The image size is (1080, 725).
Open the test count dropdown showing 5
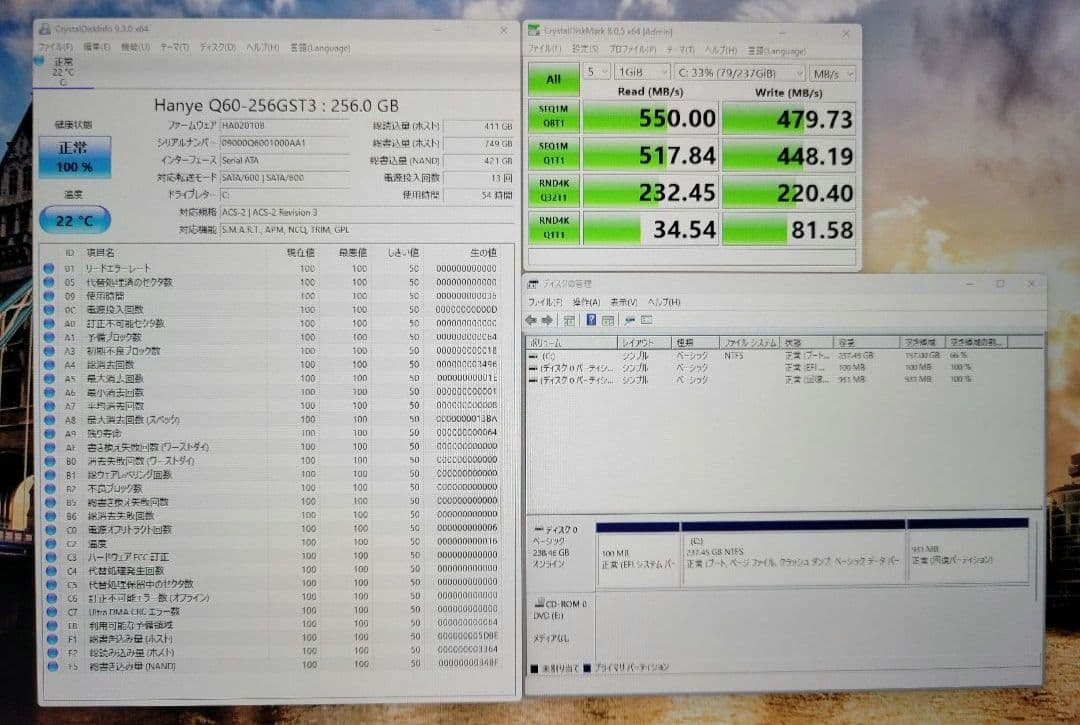[597, 72]
